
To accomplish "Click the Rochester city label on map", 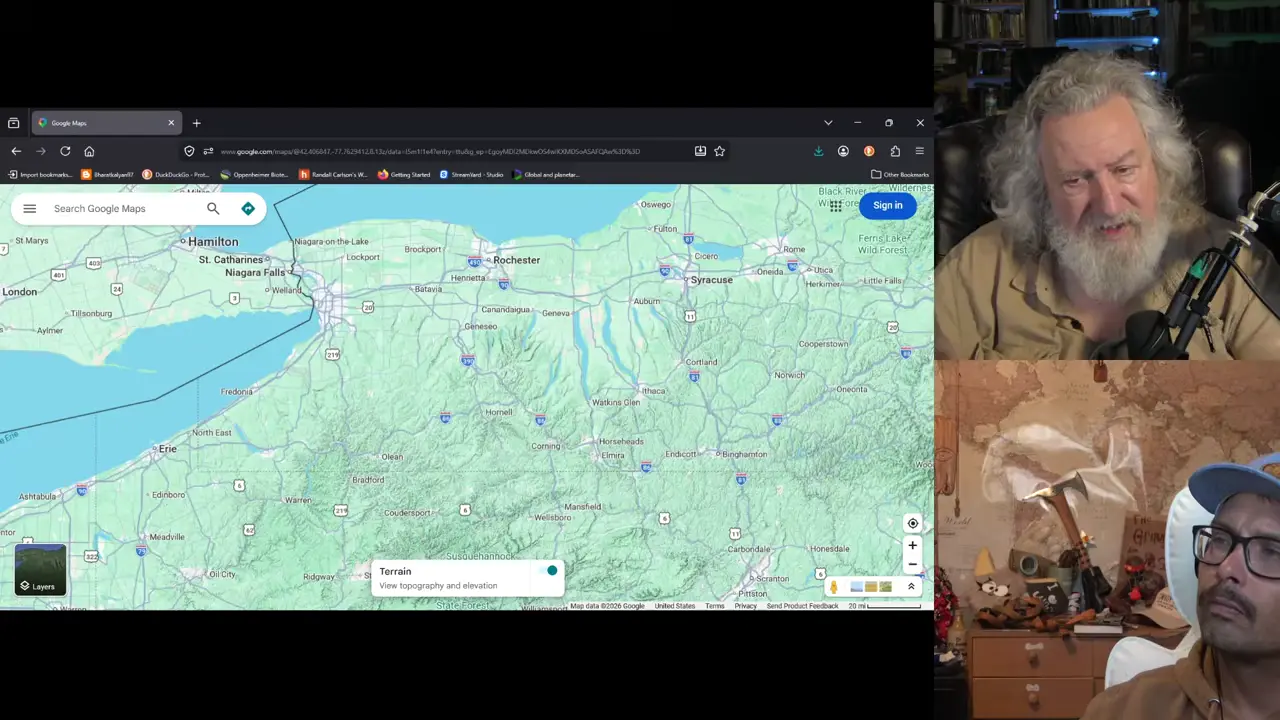I will (x=516, y=260).
